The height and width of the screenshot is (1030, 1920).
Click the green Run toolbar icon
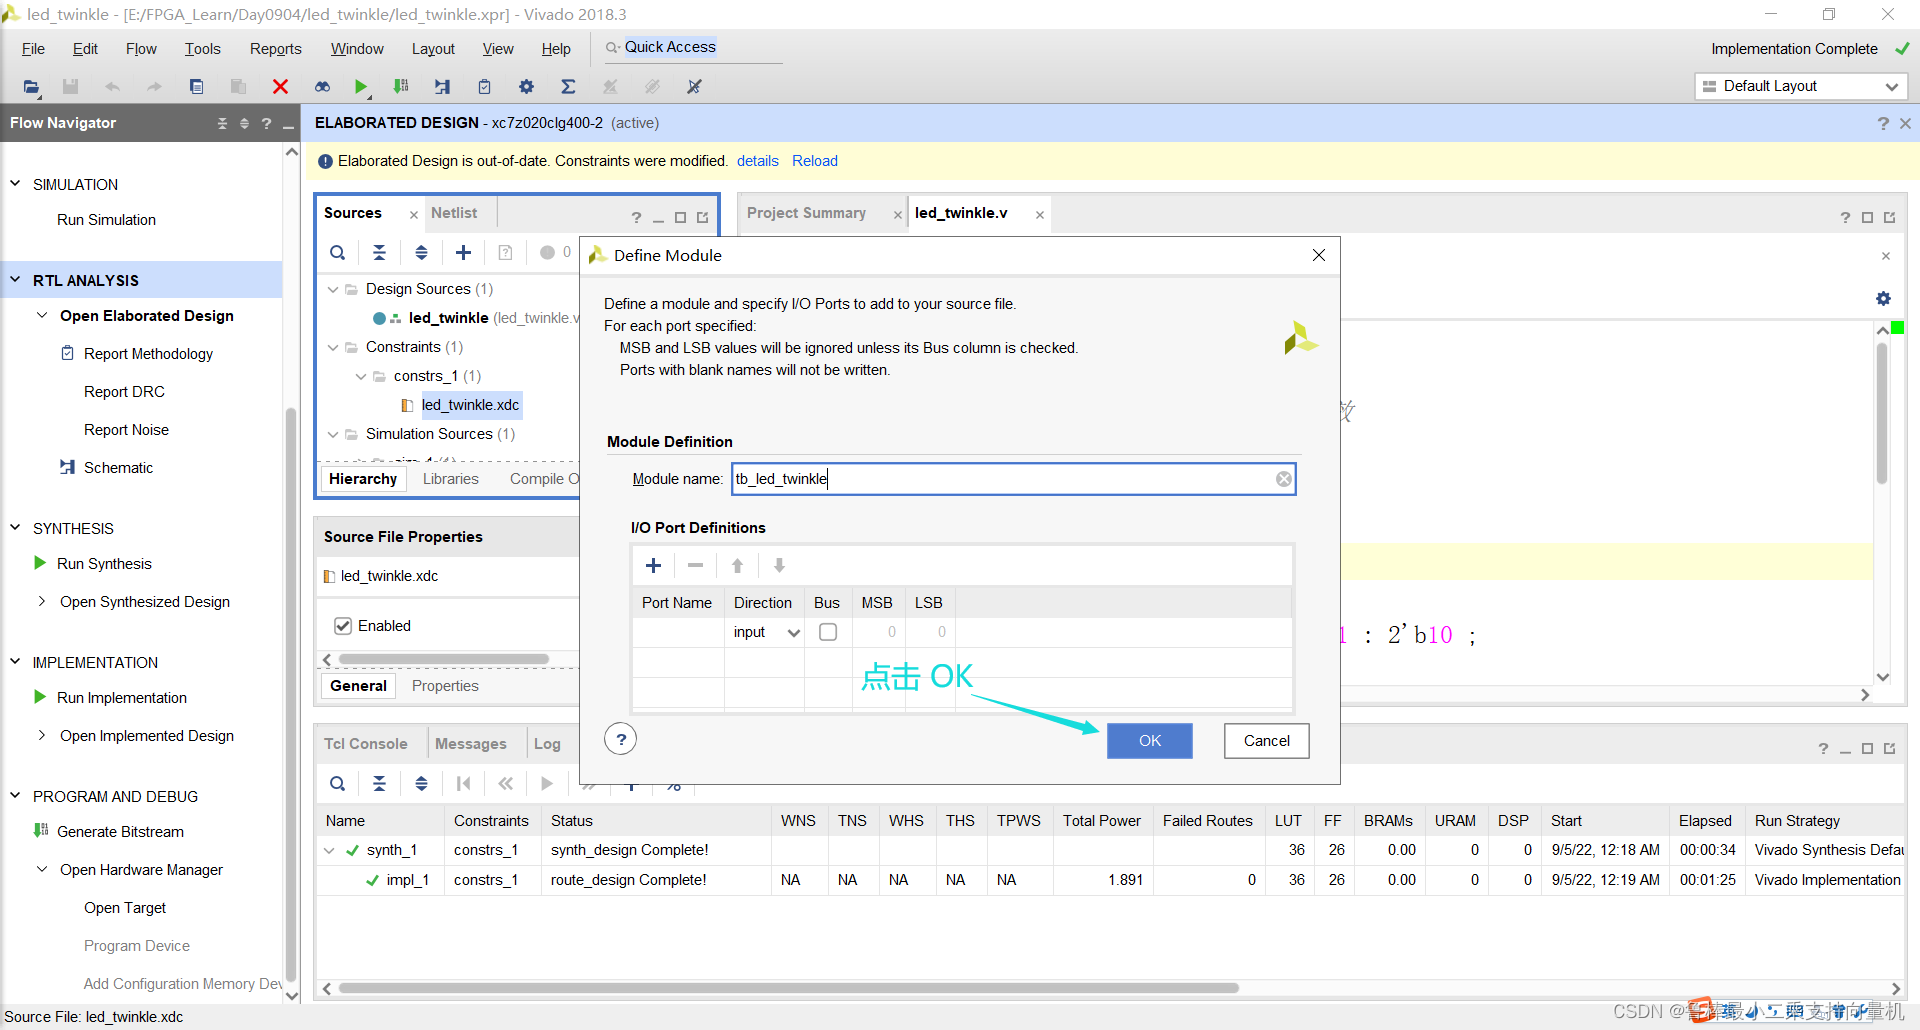tap(361, 87)
